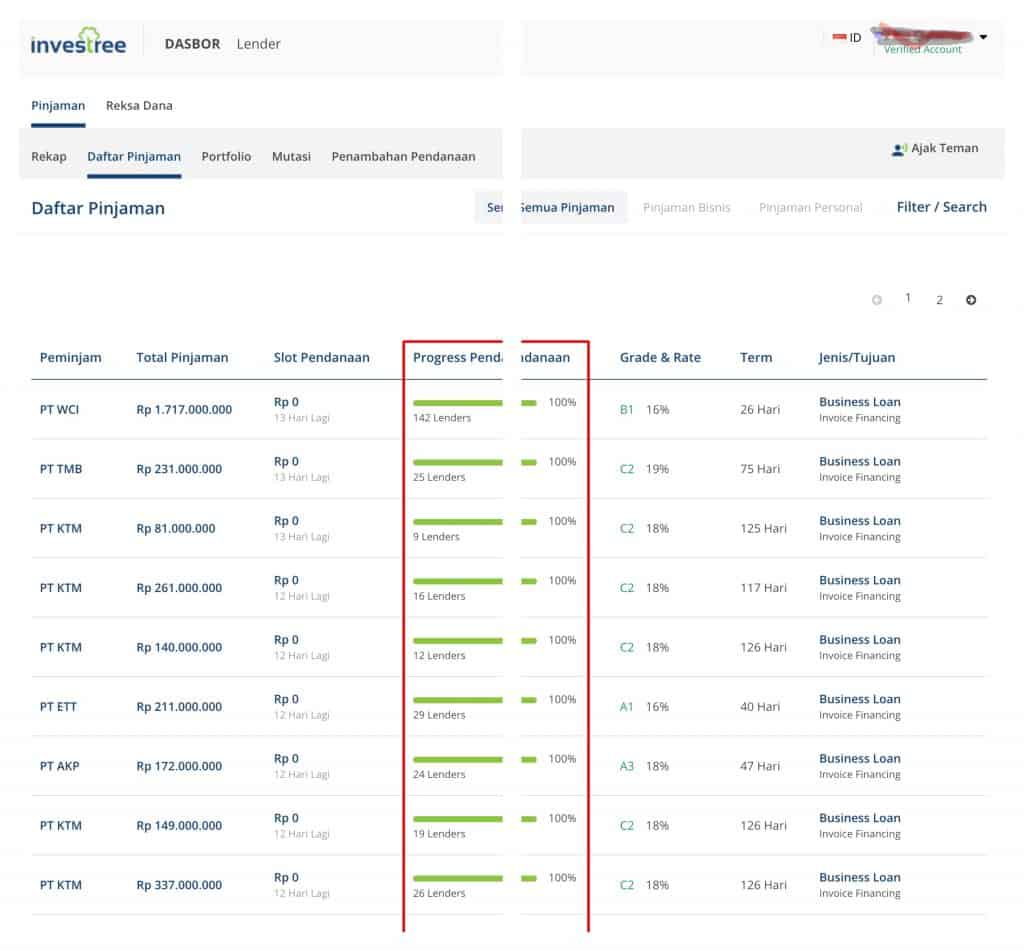The height and width of the screenshot is (951, 1024).
Task: Open the Portfolio tab
Action: [x=225, y=156]
